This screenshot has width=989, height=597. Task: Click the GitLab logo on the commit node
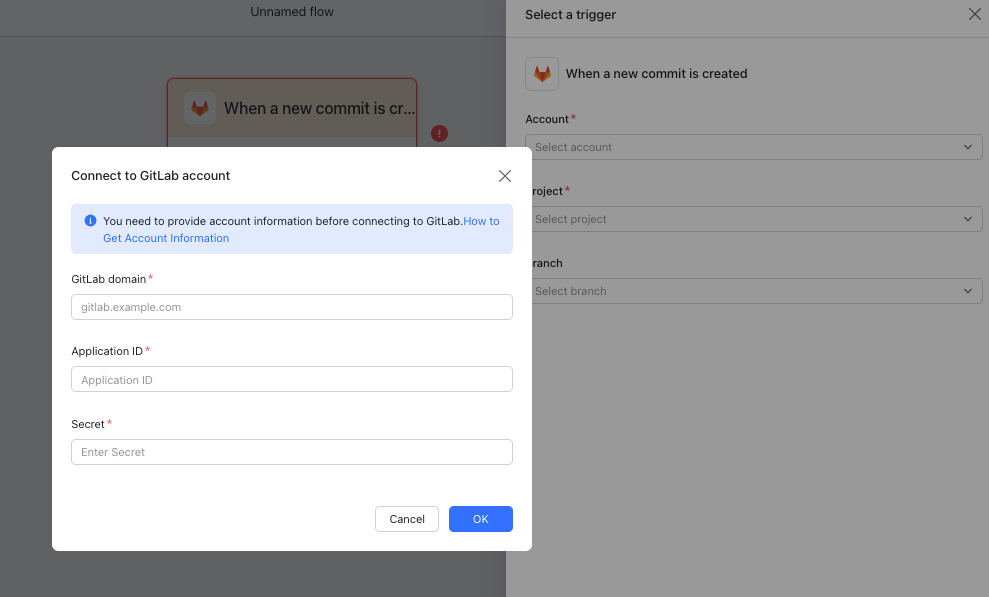click(199, 107)
